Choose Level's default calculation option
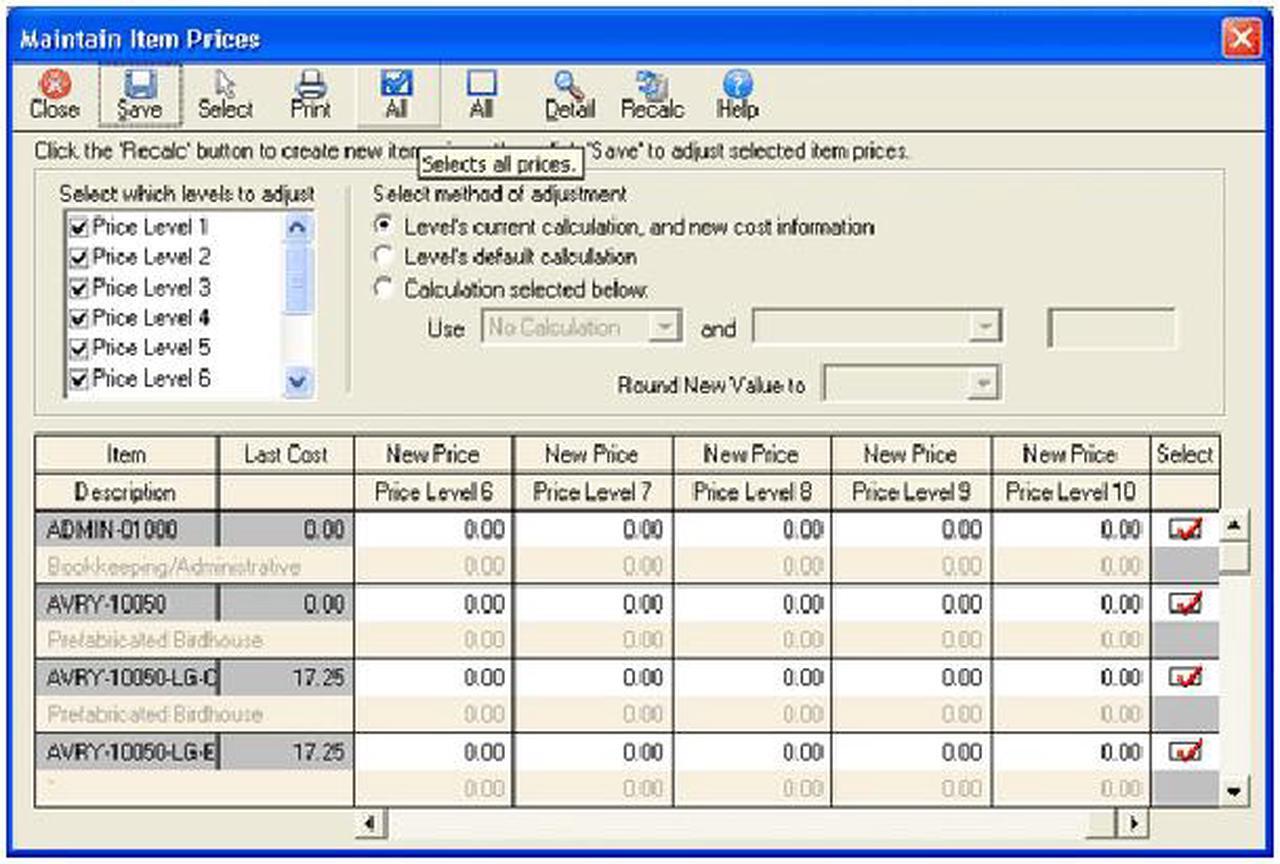 point(383,257)
